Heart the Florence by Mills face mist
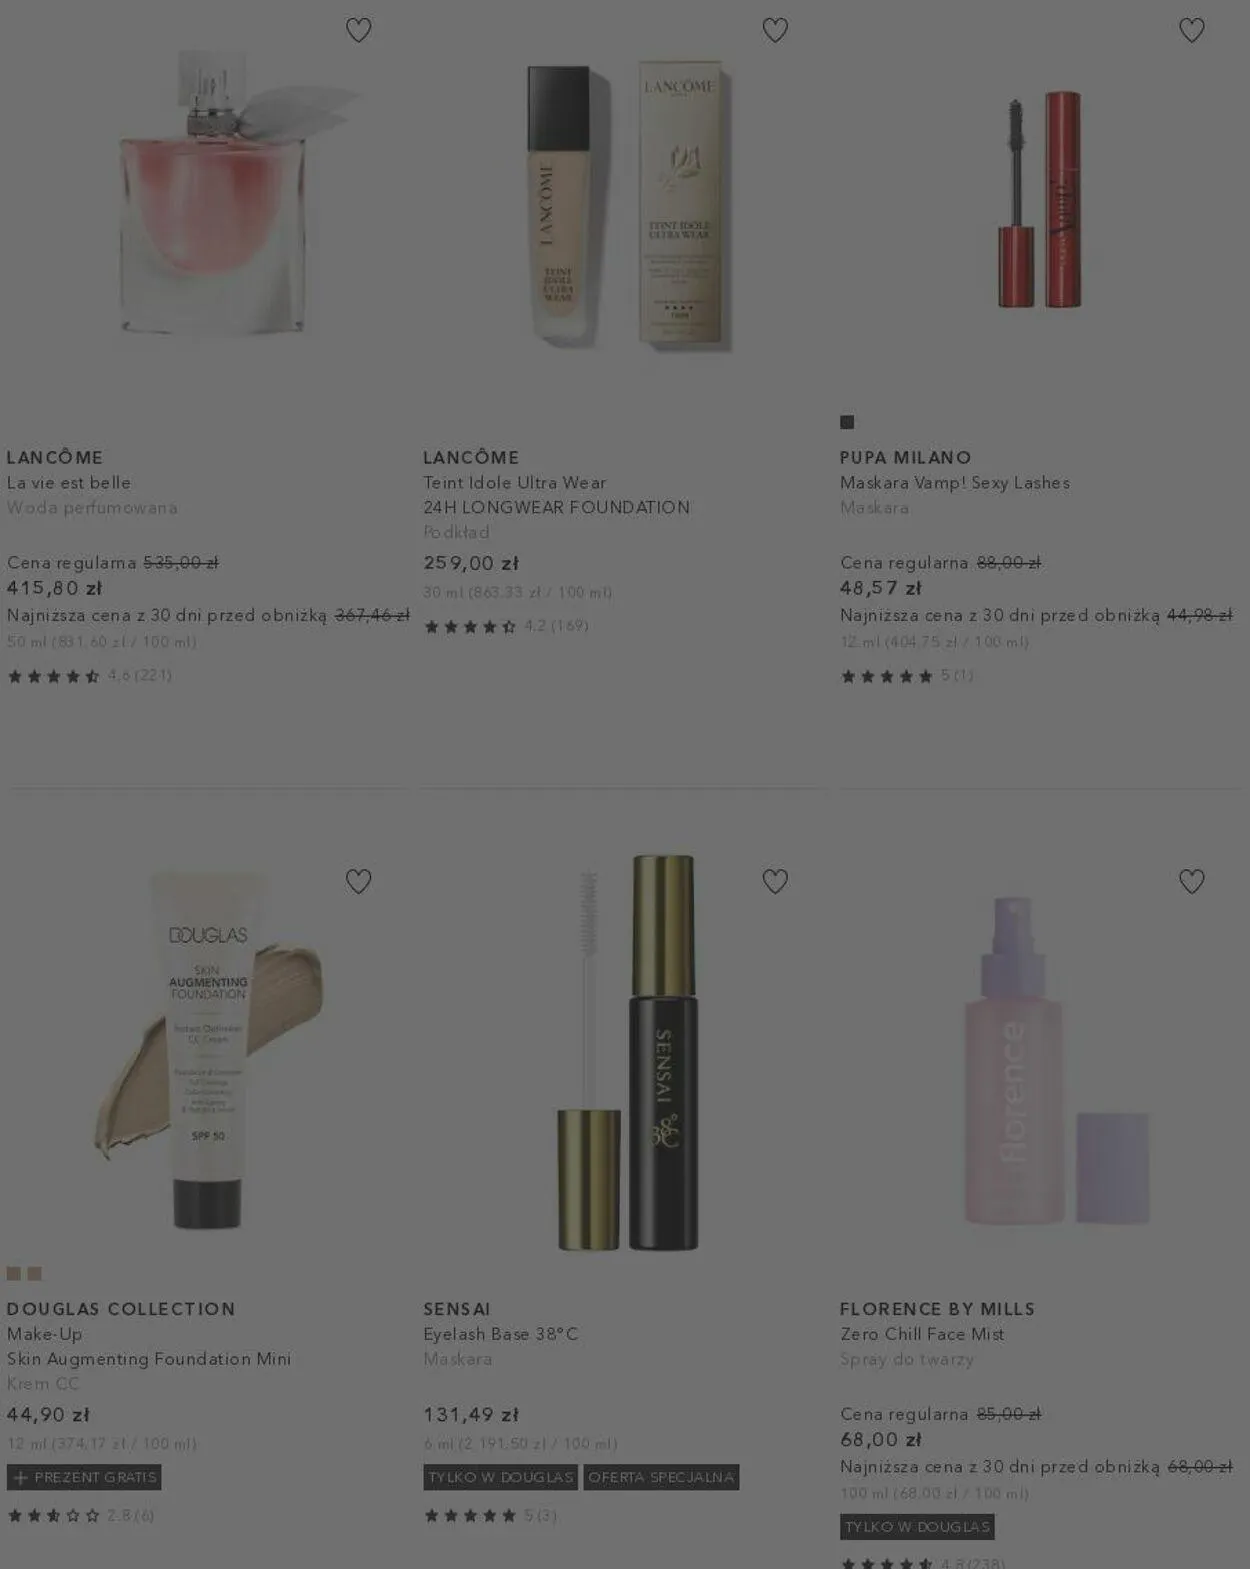Image resolution: width=1250 pixels, height=1569 pixels. tap(1192, 881)
